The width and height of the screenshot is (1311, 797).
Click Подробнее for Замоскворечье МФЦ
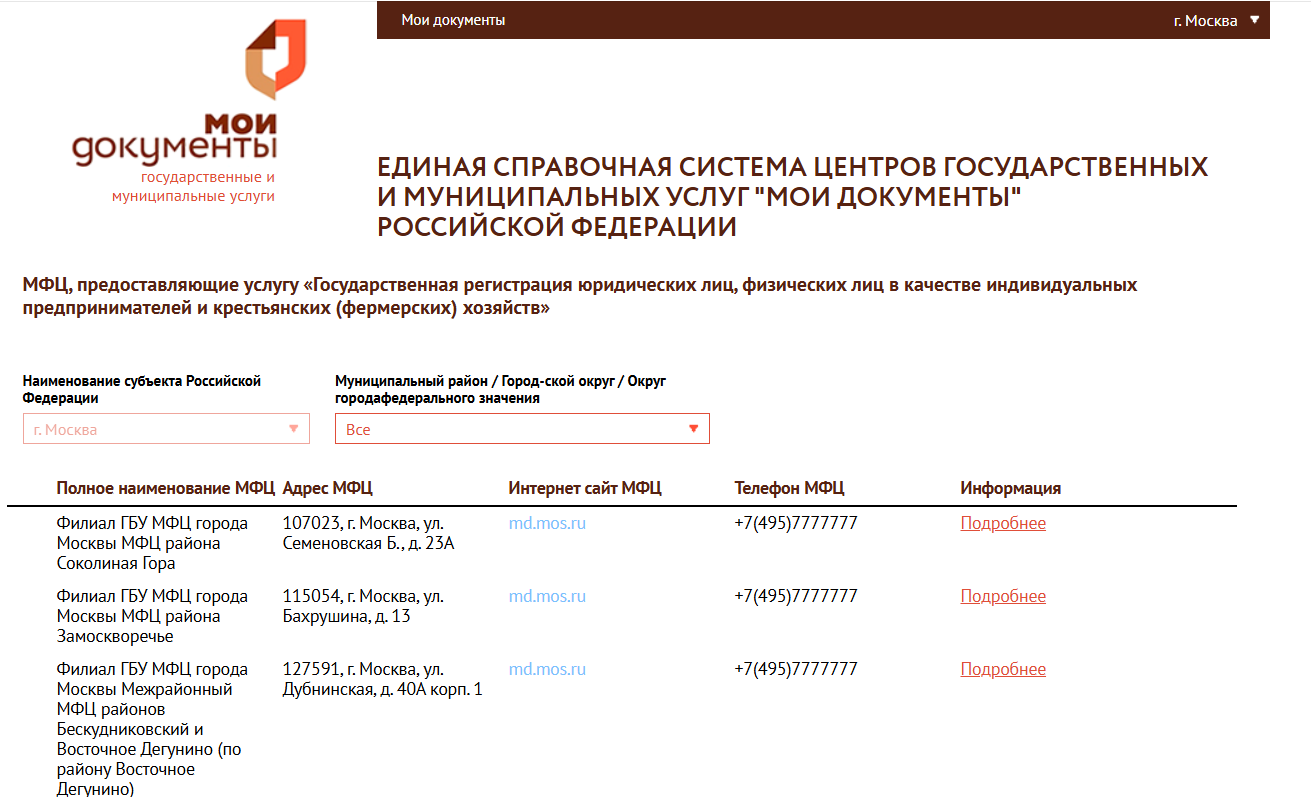coord(1003,596)
